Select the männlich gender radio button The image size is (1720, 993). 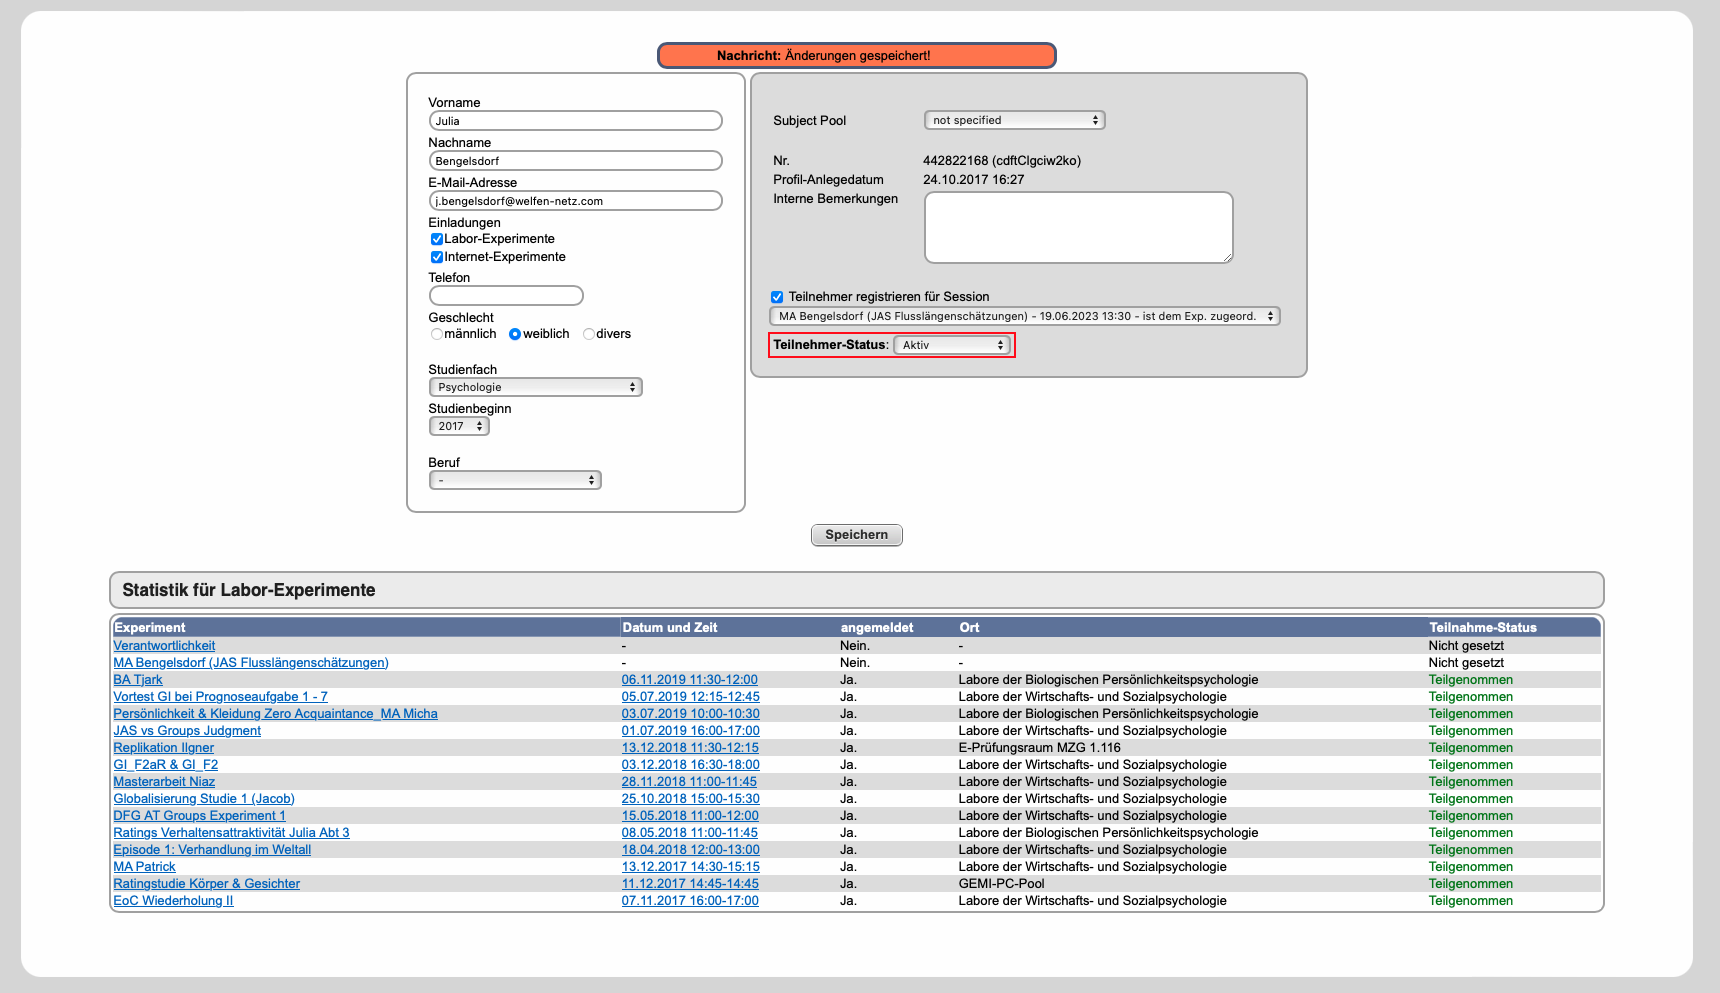coord(437,334)
